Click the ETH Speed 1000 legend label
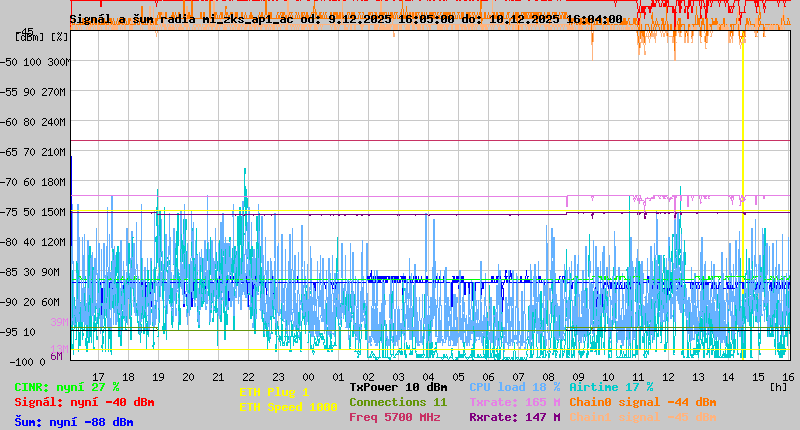 point(288,407)
